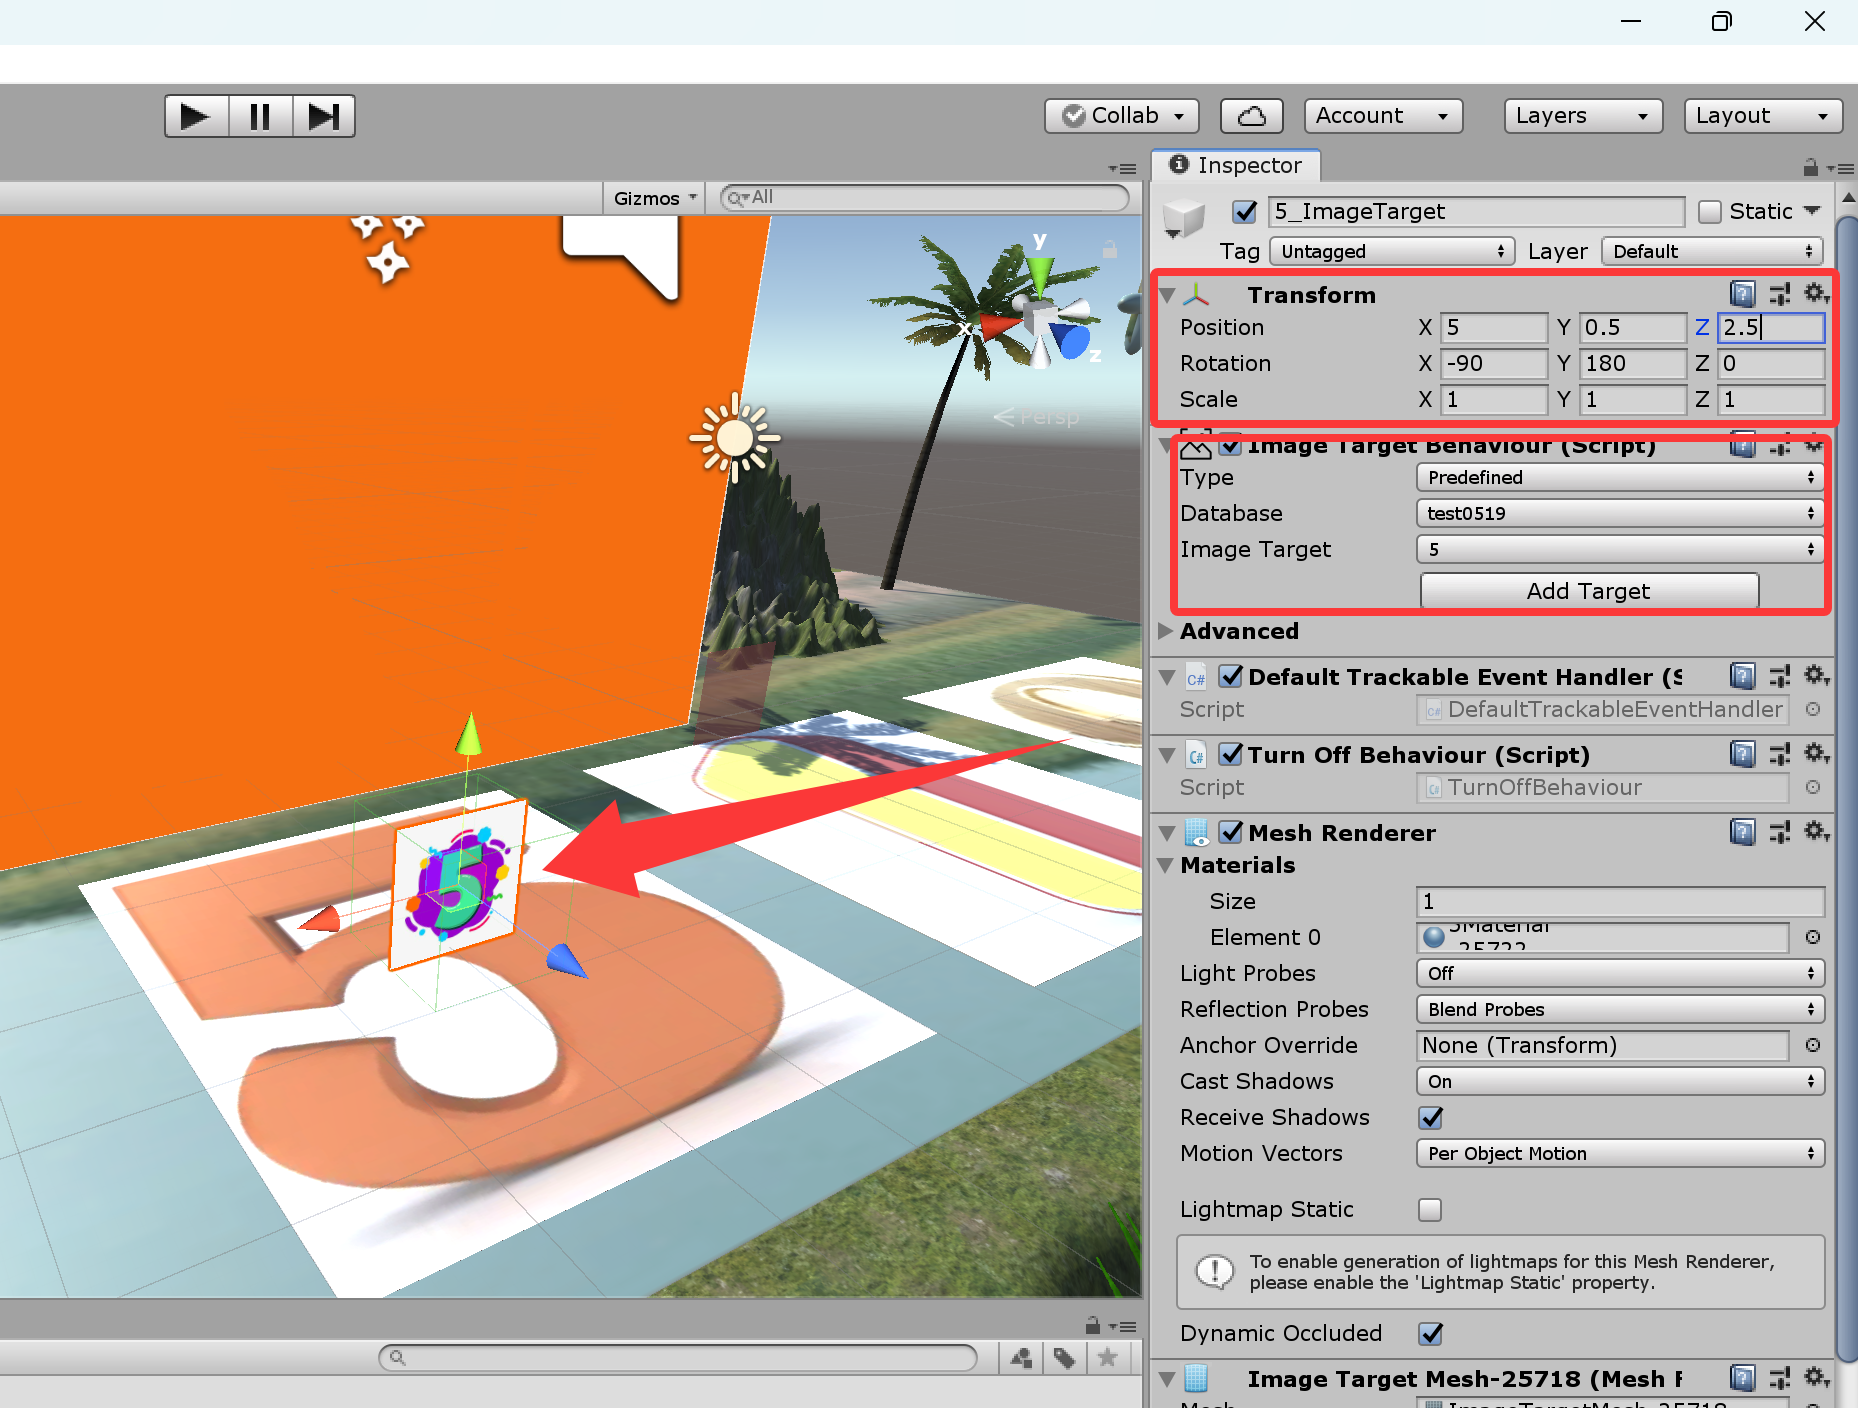Open the Untagged Tag dropdown
Screen dimensions: 1858x1408
1392,251
